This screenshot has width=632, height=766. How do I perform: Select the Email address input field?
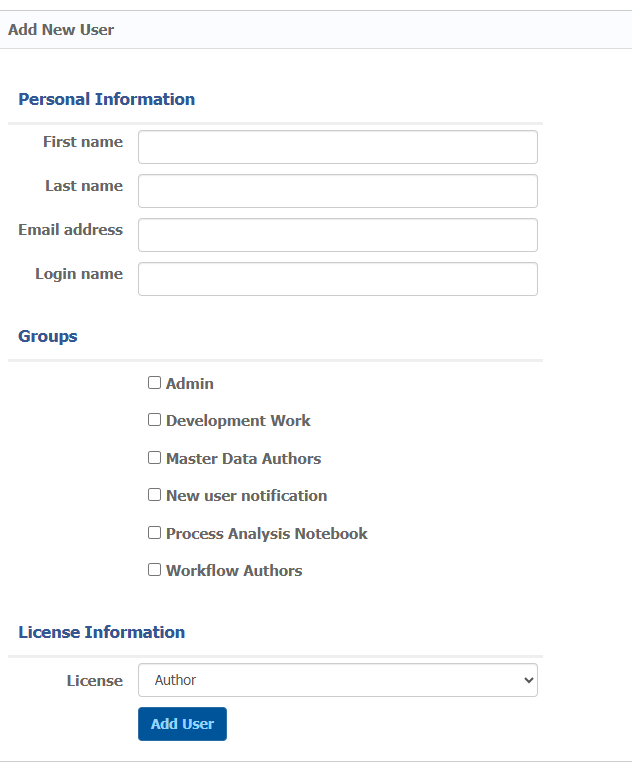[337, 235]
